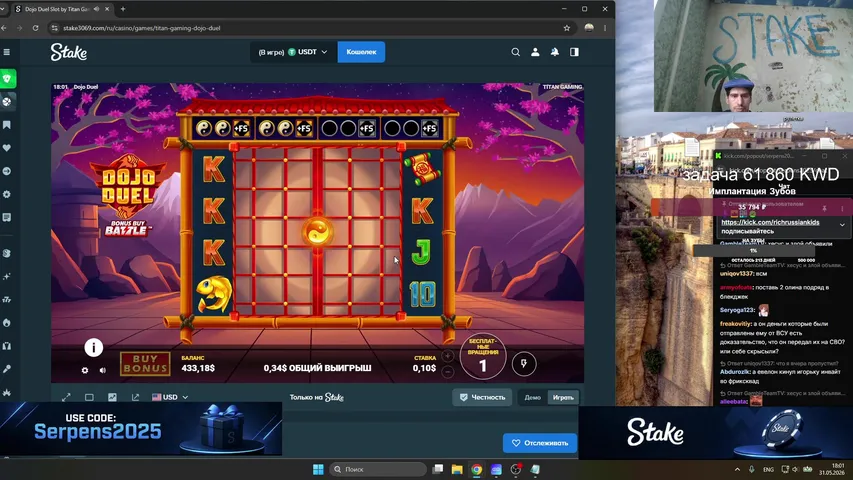Enter fullscreen mode for the game
Image resolution: width=853 pixels, height=480 pixels.
(x=66, y=397)
